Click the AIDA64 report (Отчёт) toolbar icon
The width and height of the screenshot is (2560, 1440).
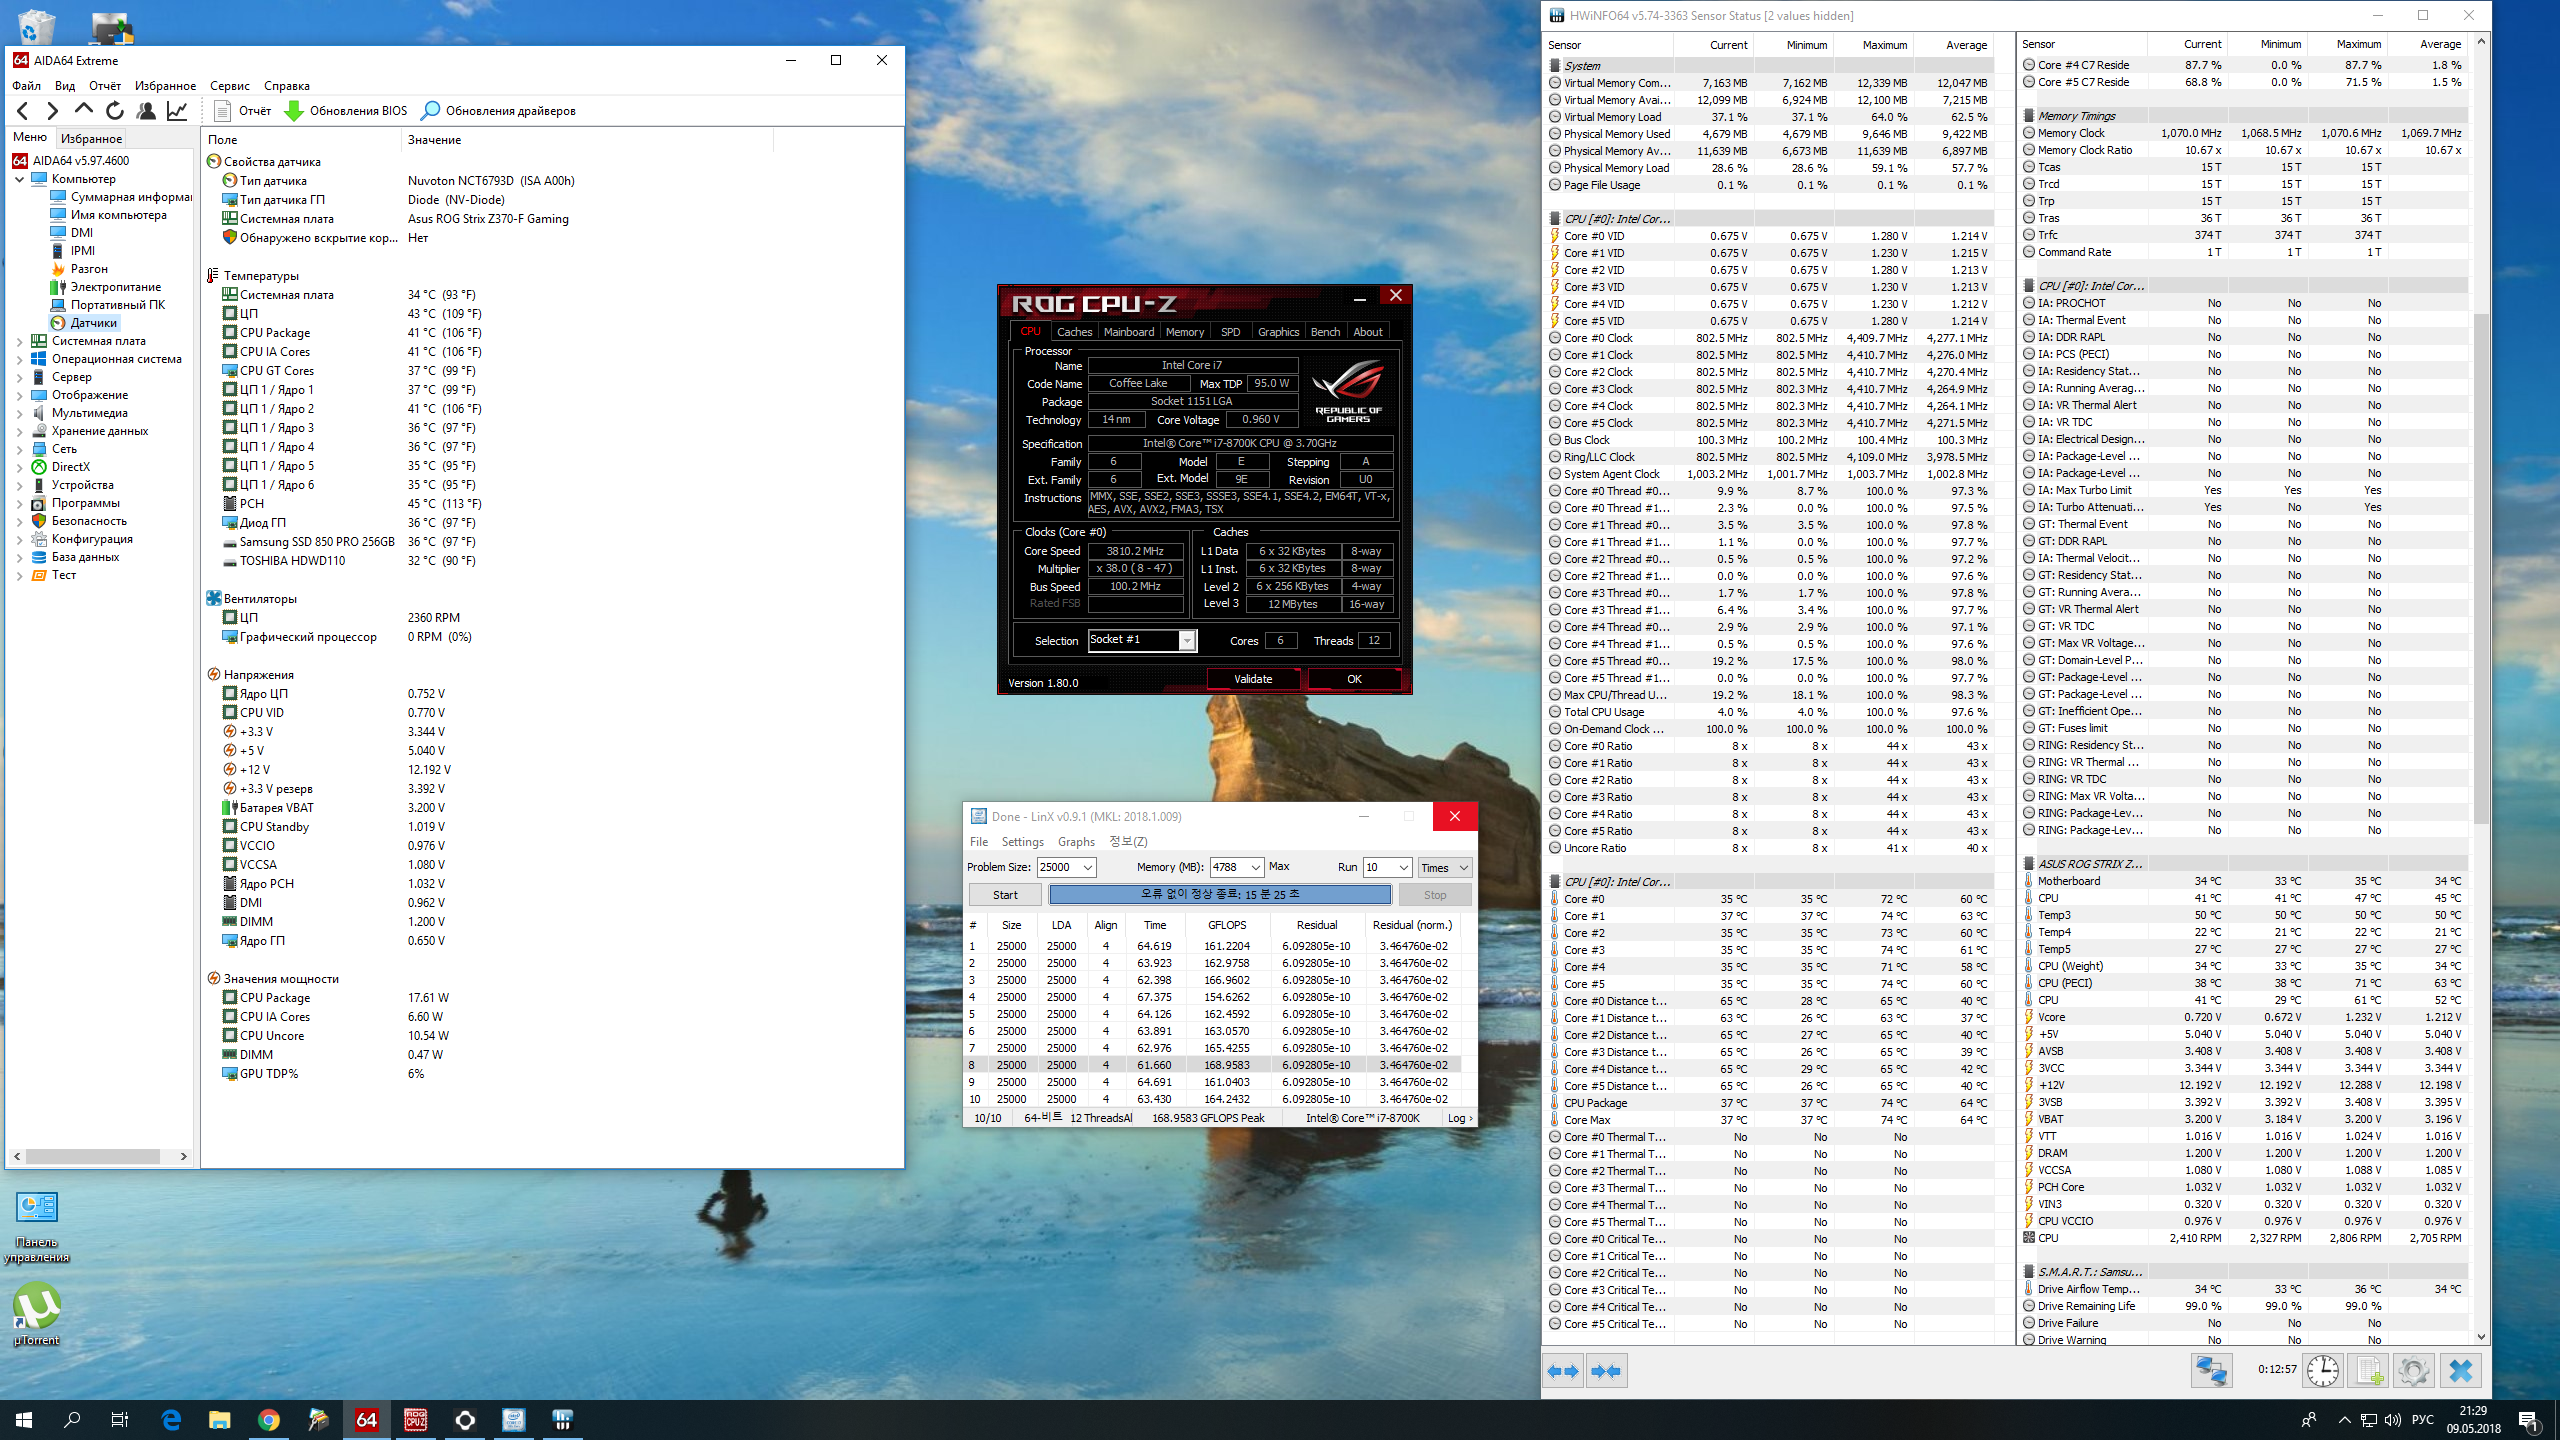(223, 111)
